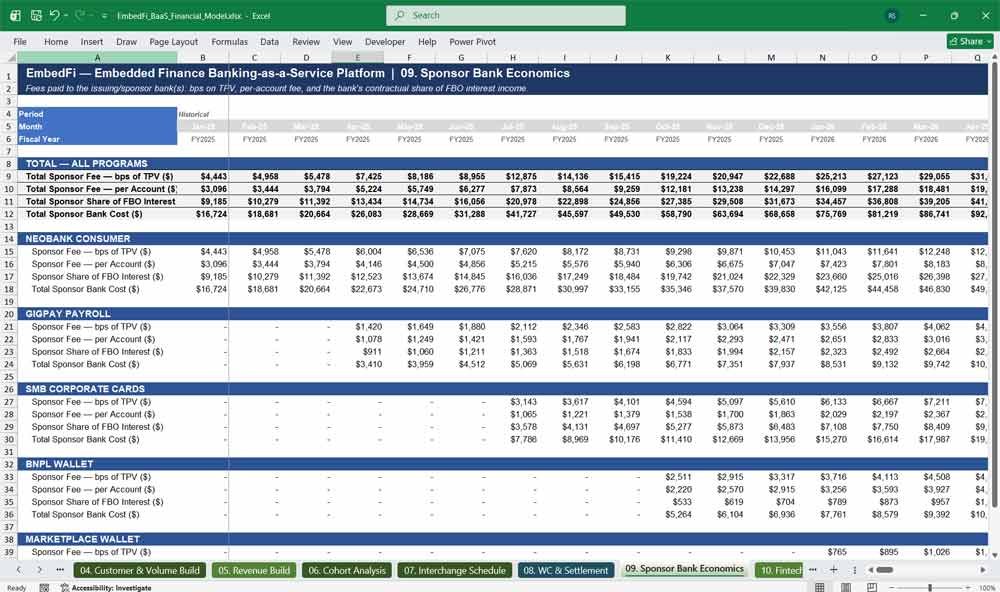Open the Power Pivot tab

pyautogui.click(x=473, y=41)
